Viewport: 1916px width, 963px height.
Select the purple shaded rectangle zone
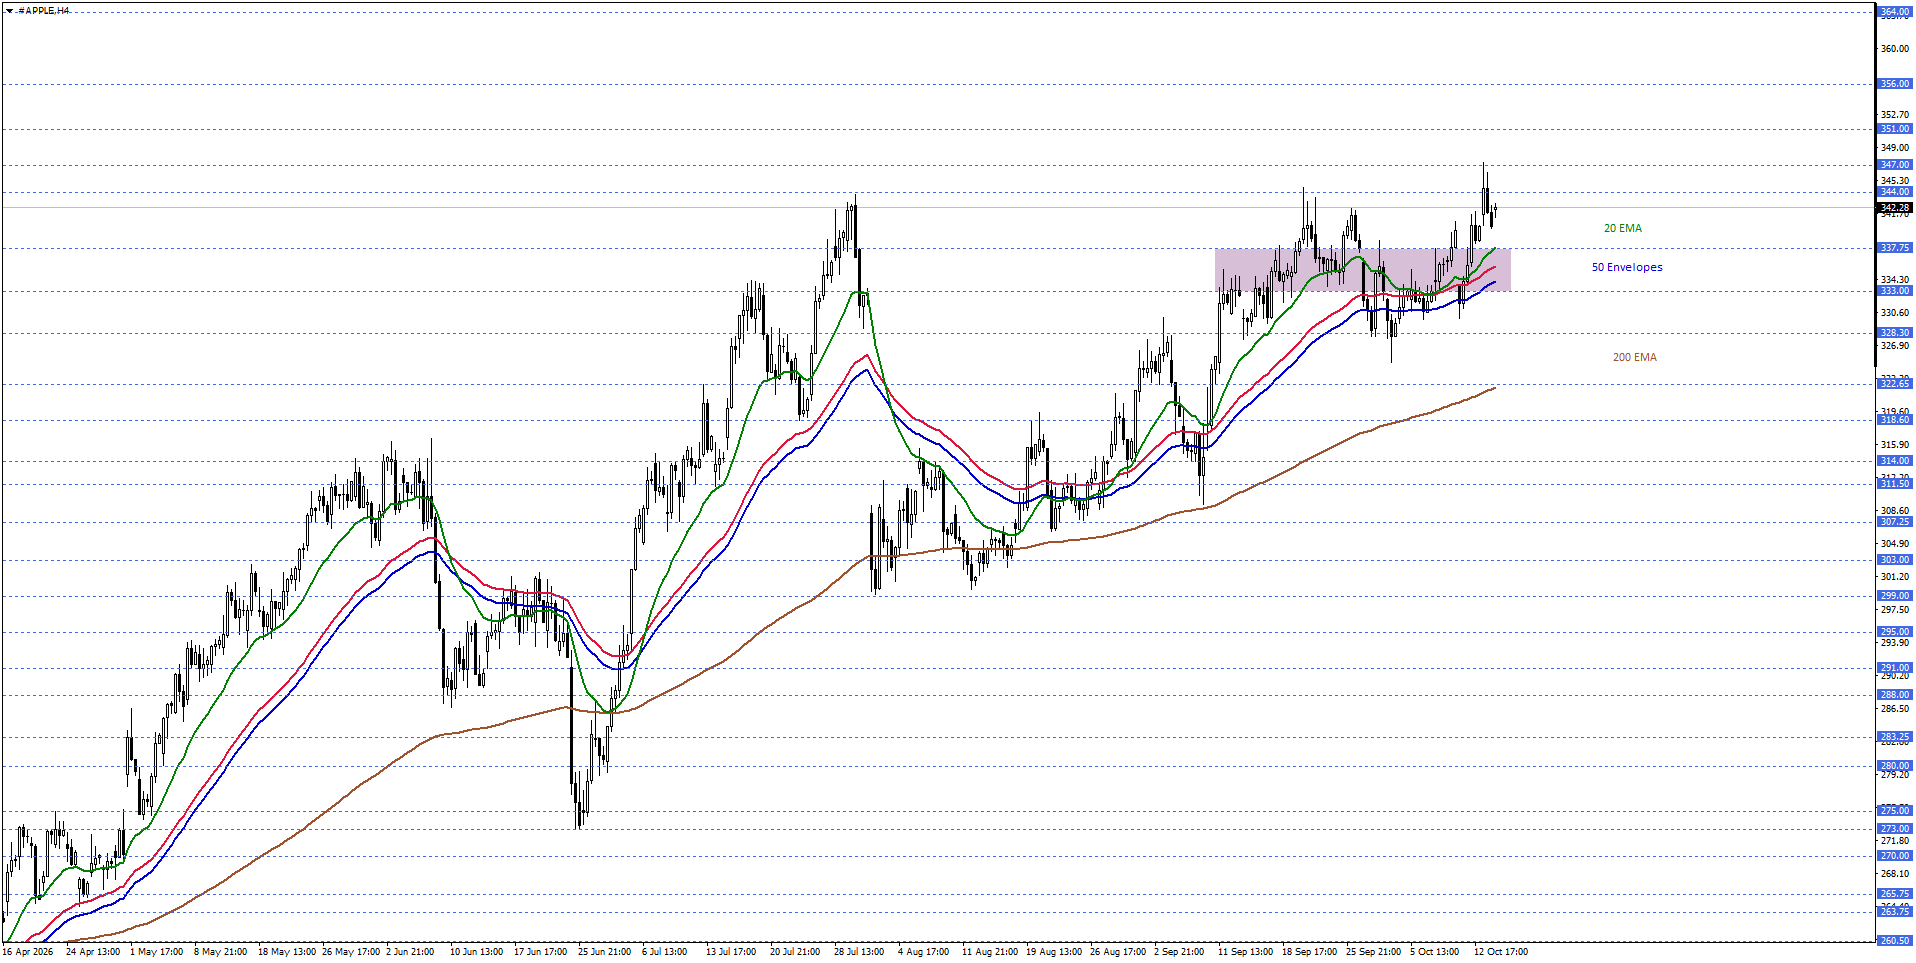1362,269
